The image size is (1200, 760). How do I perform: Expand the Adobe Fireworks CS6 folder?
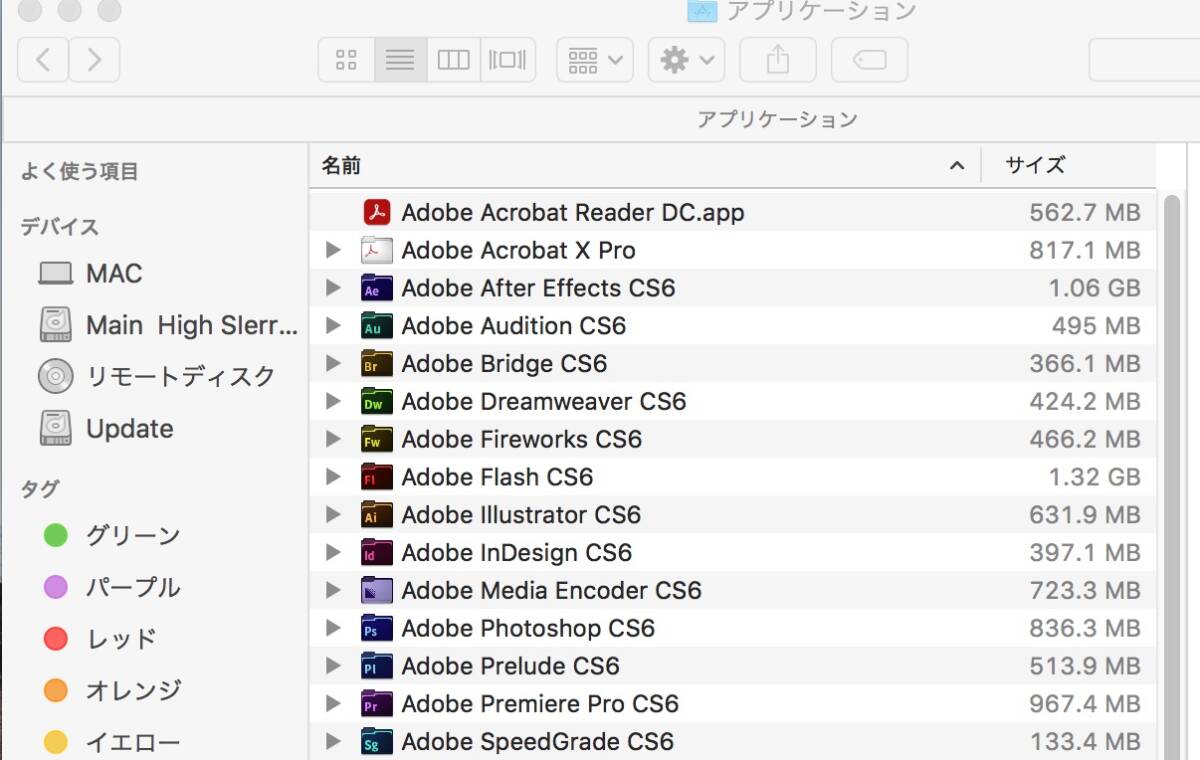pyautogui.click(x=334, y=439)
